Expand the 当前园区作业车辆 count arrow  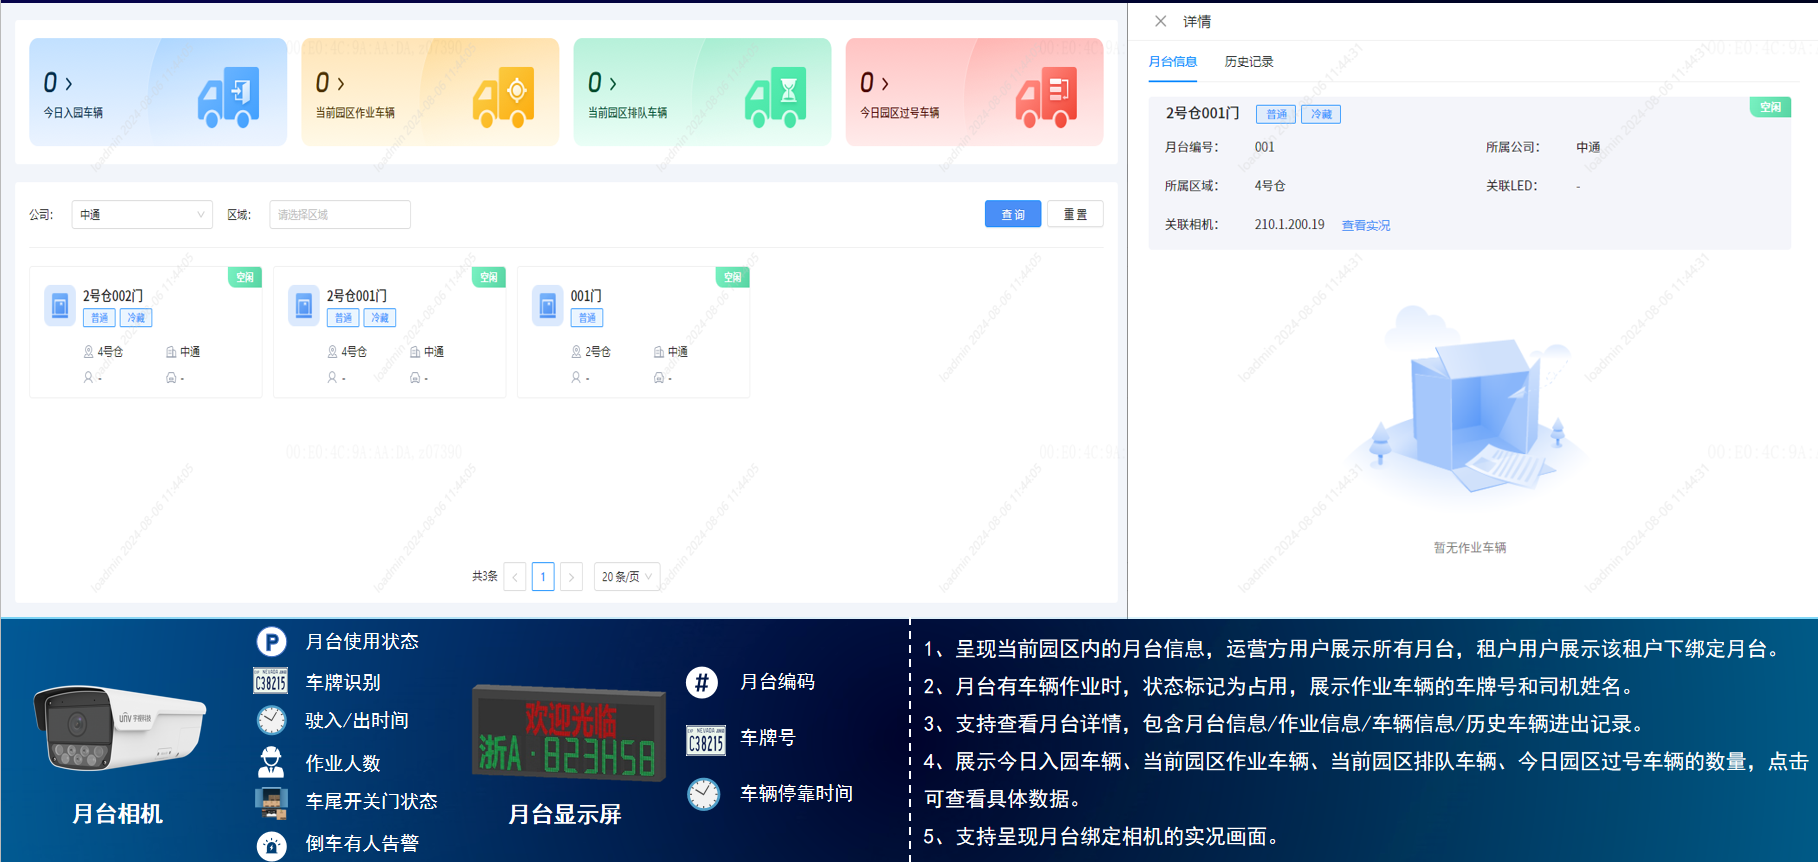[341, 84]
